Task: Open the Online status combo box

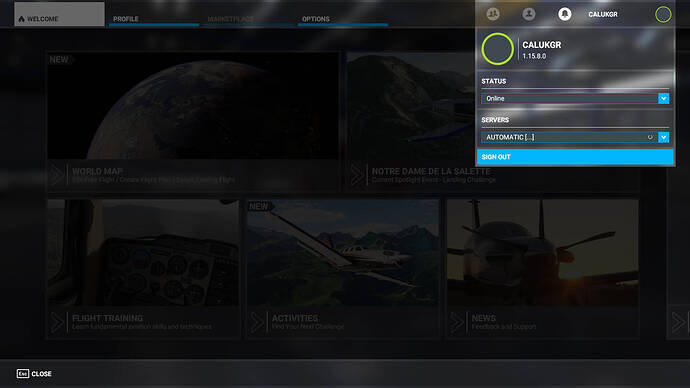Action: click(x=575, y=99)
